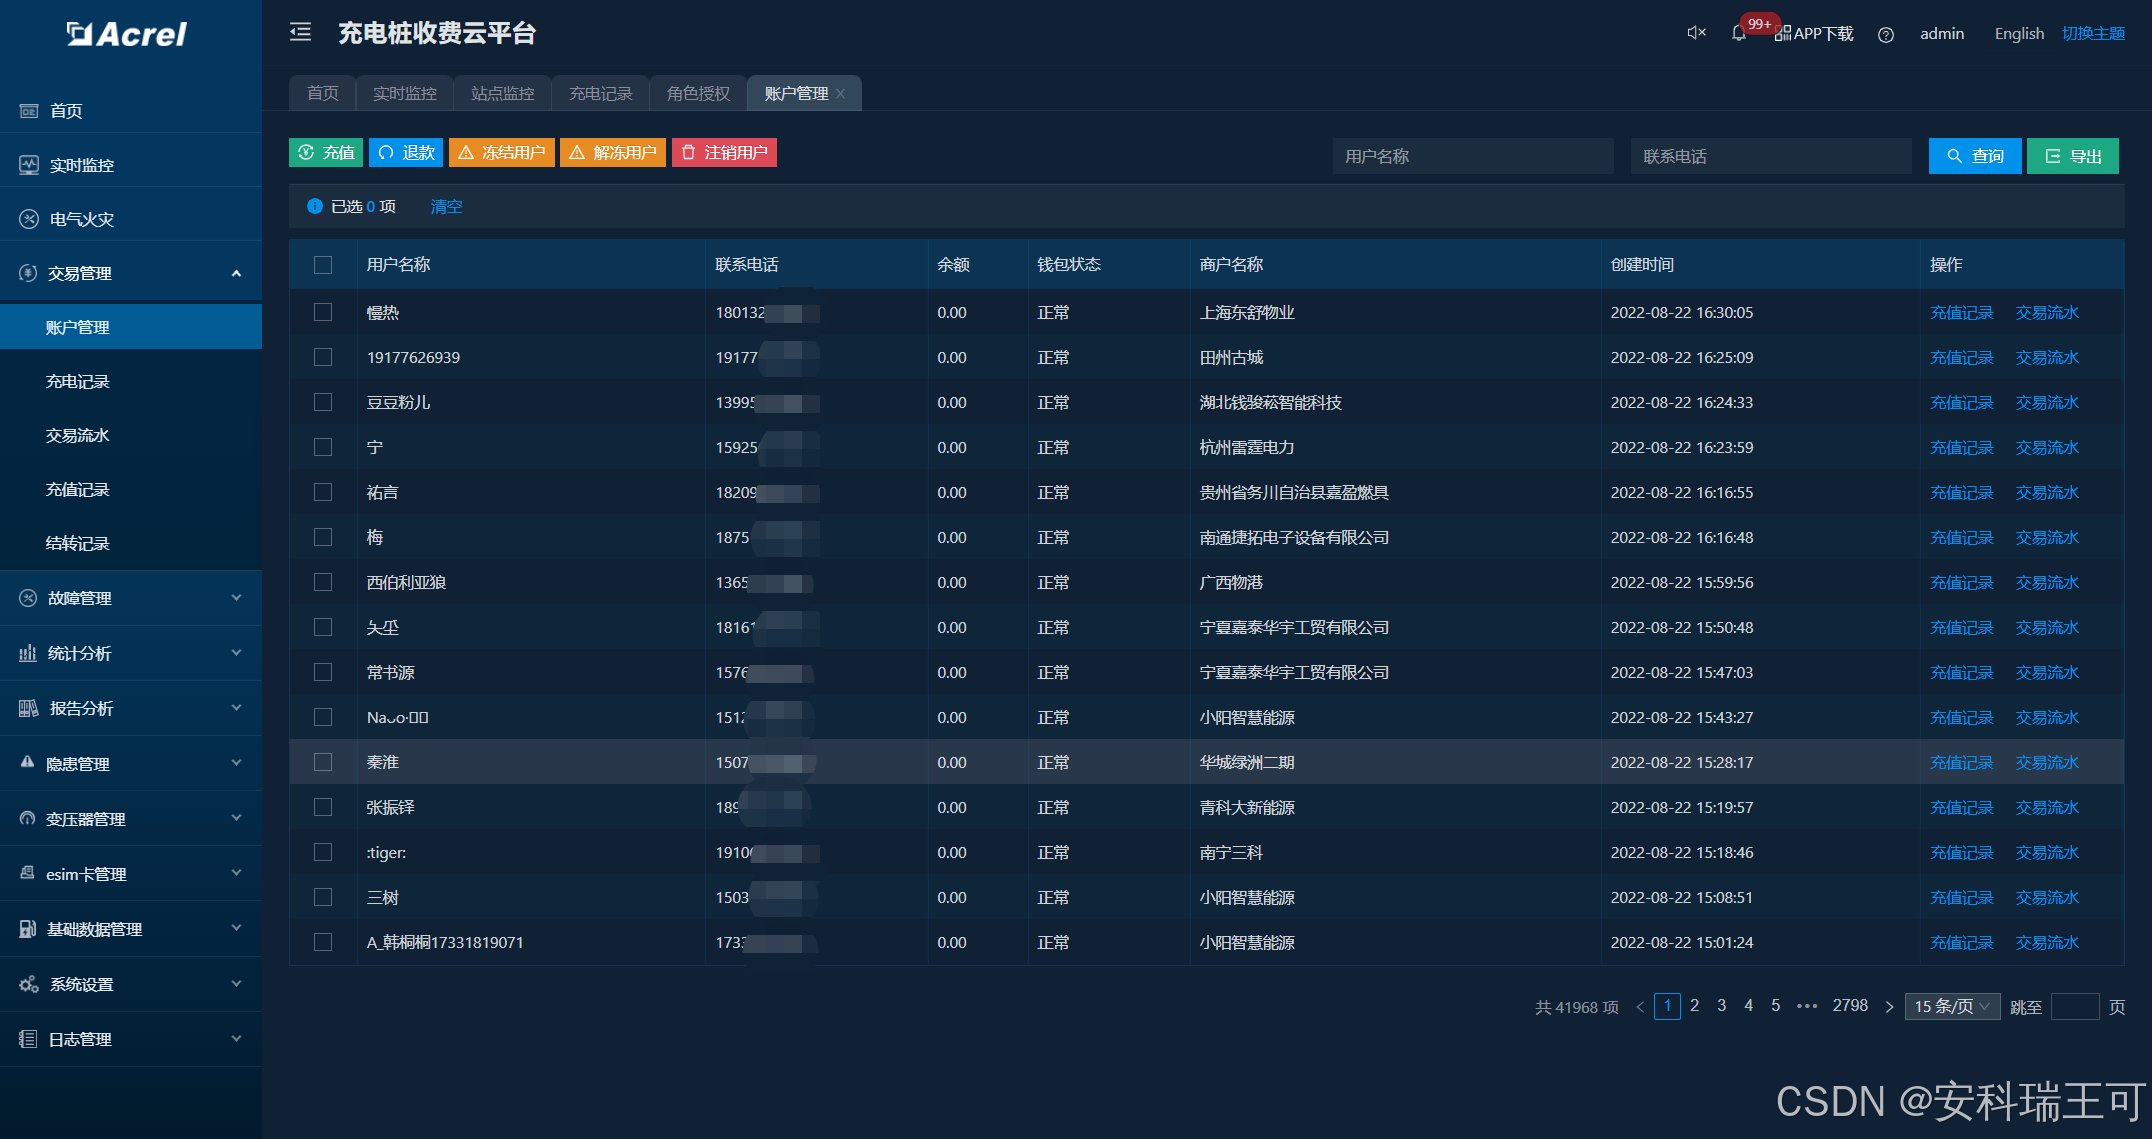The image size is (2152, 1139).
Task: Click the APP下载 QR code icon
Action: tap(1783, 34)
